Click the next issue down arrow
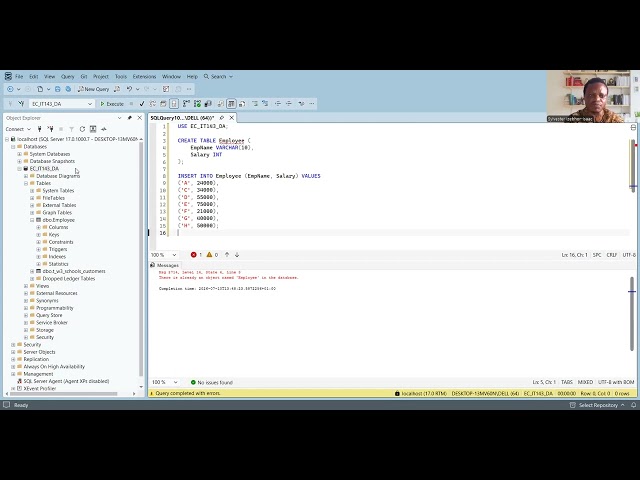This screenshot has width=640, height=480. tap(237, 255)
